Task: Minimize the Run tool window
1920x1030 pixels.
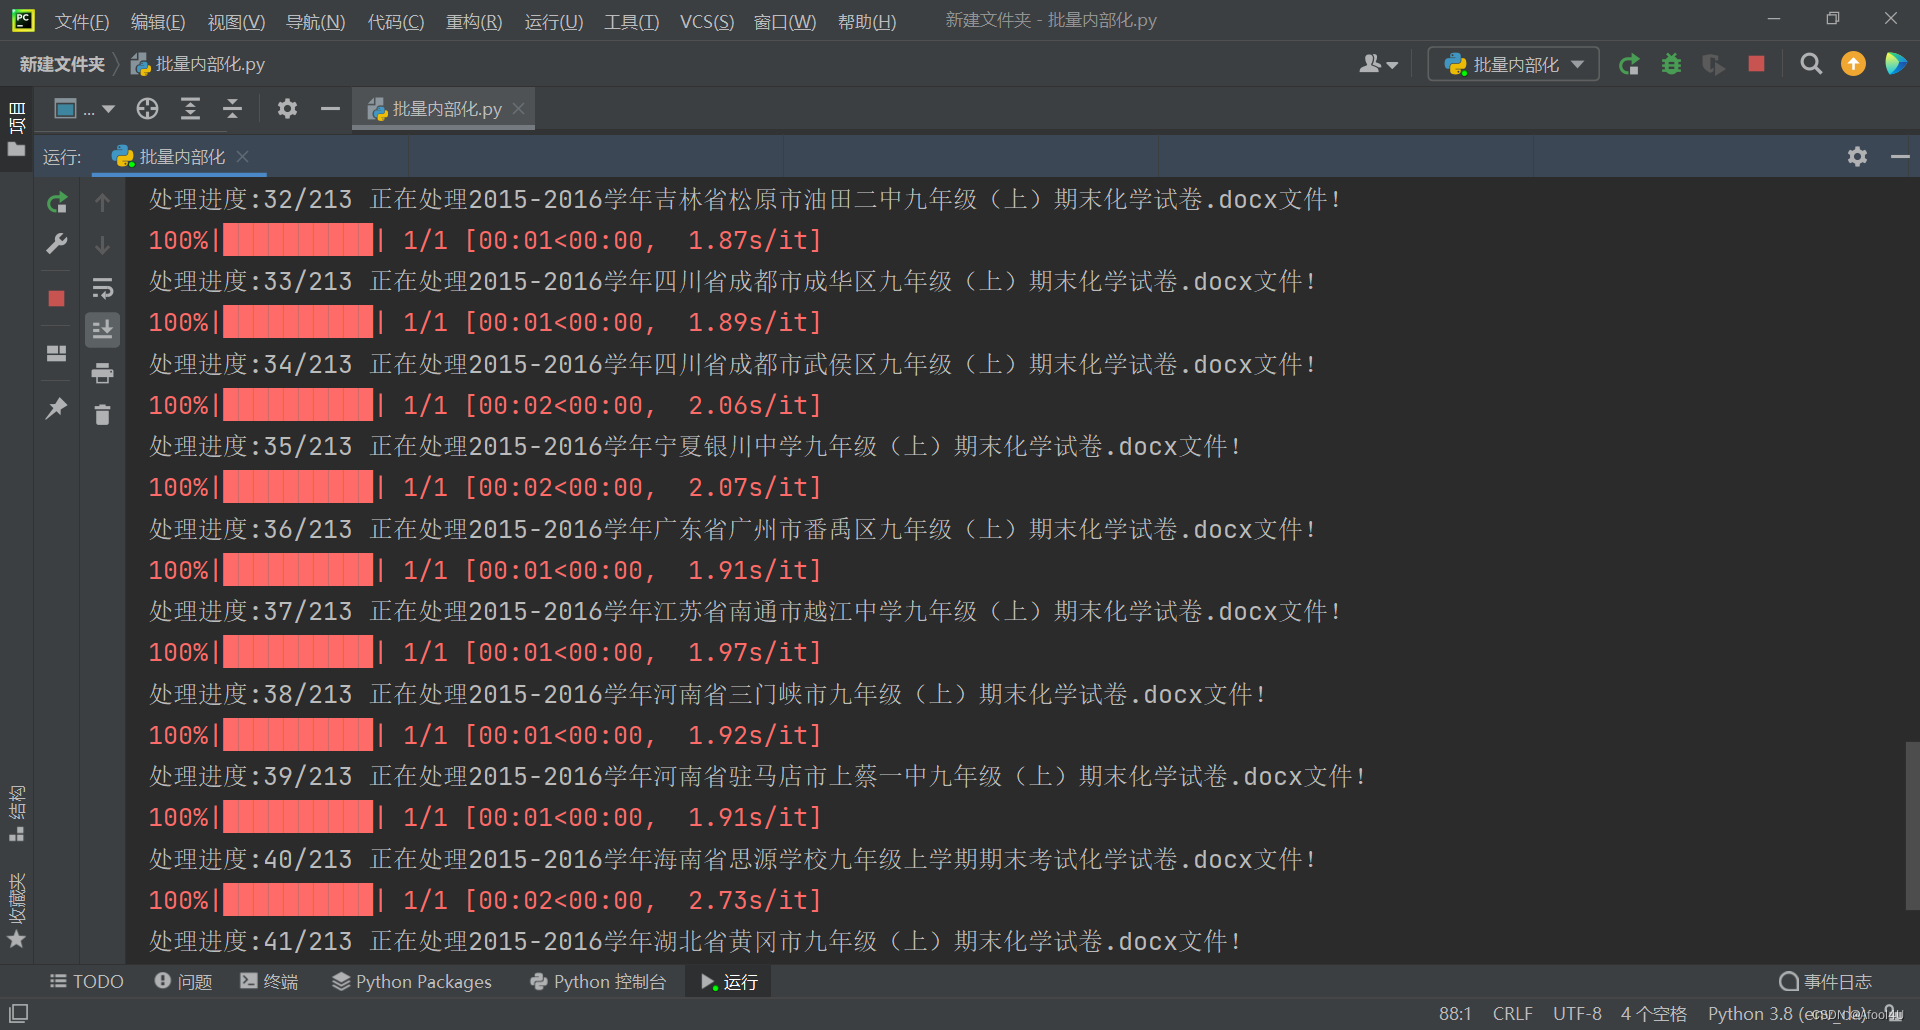Action: [x=1900, y=157]
